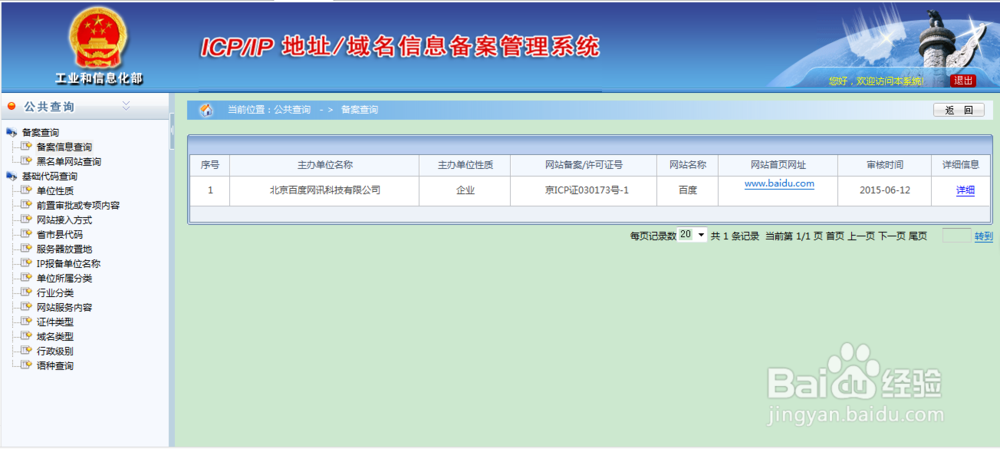Open the 每页记录数 dropdown
This screenshot has width=1000, height=449.
click(692, 235)
